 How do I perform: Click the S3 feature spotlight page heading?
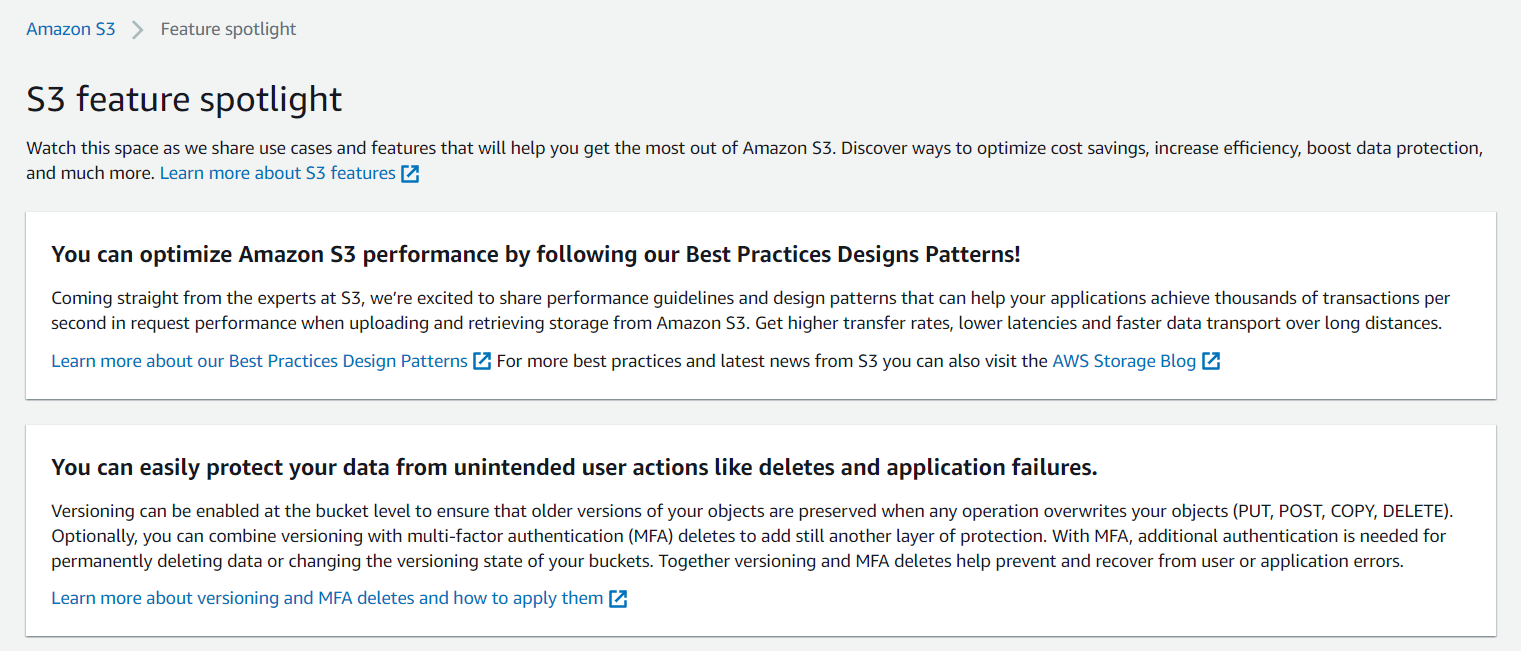coord(184,98)
